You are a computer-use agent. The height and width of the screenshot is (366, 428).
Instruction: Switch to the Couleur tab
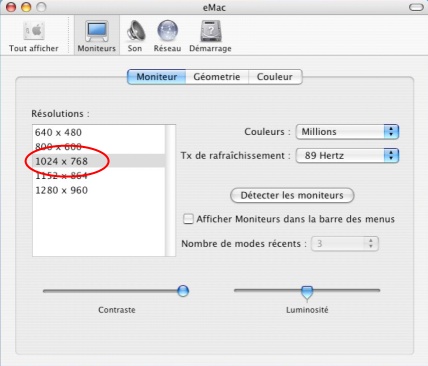pyautogui.click(x=275, y=77)
